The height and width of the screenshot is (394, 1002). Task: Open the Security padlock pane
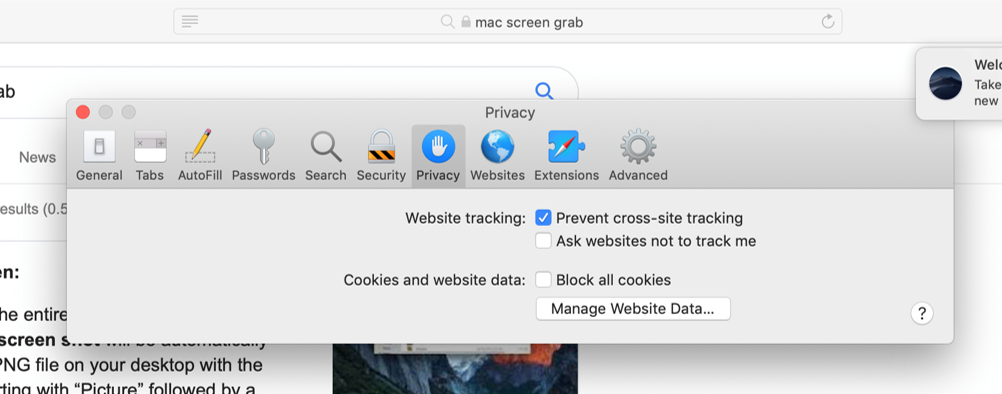click(x=381, y=156)
